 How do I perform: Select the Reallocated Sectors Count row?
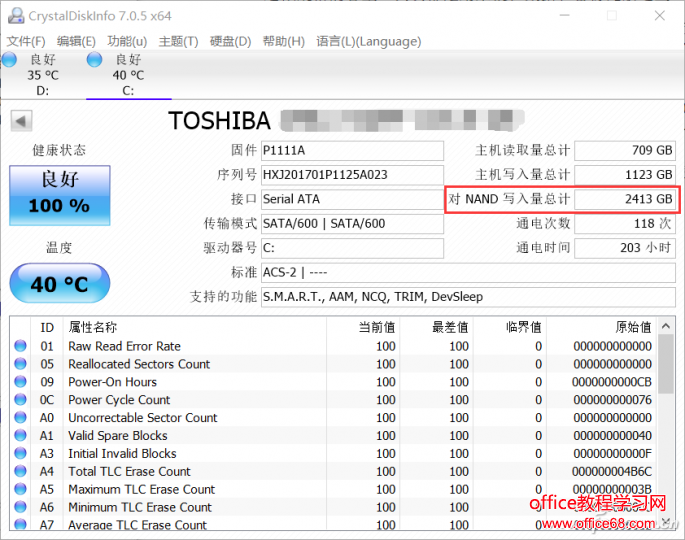pyautogui.click(x=139, y=364)
